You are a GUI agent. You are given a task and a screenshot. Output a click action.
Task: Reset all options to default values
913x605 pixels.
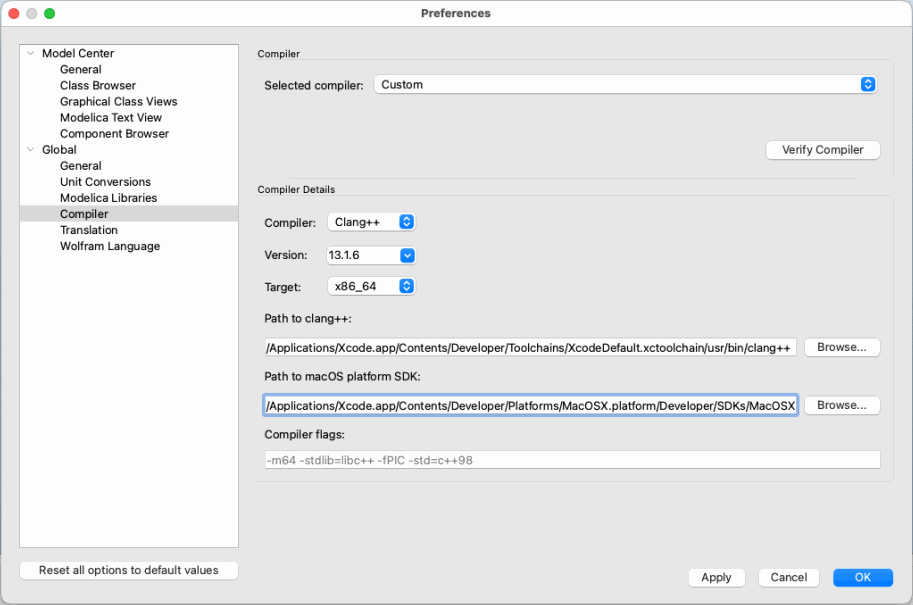[128, 570]
